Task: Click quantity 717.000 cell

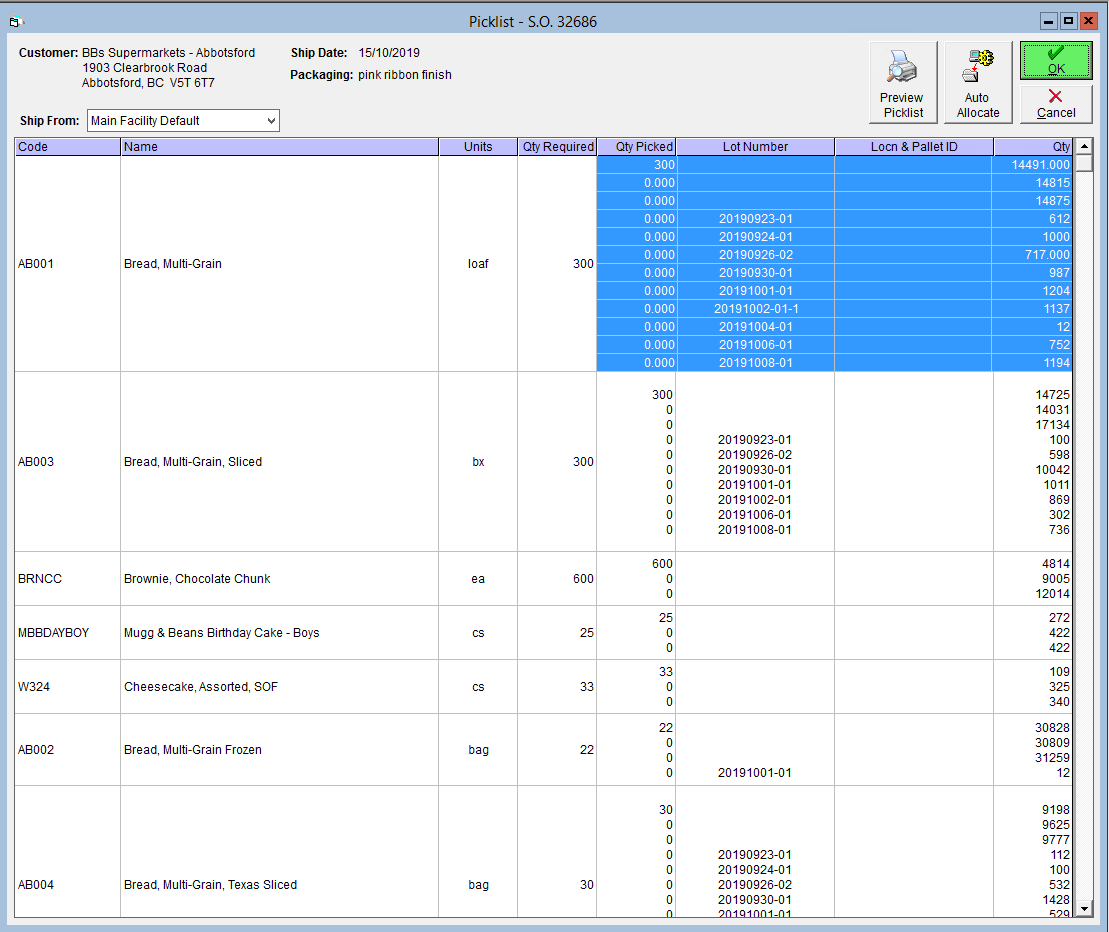Action: click(x=1033, y=255)
